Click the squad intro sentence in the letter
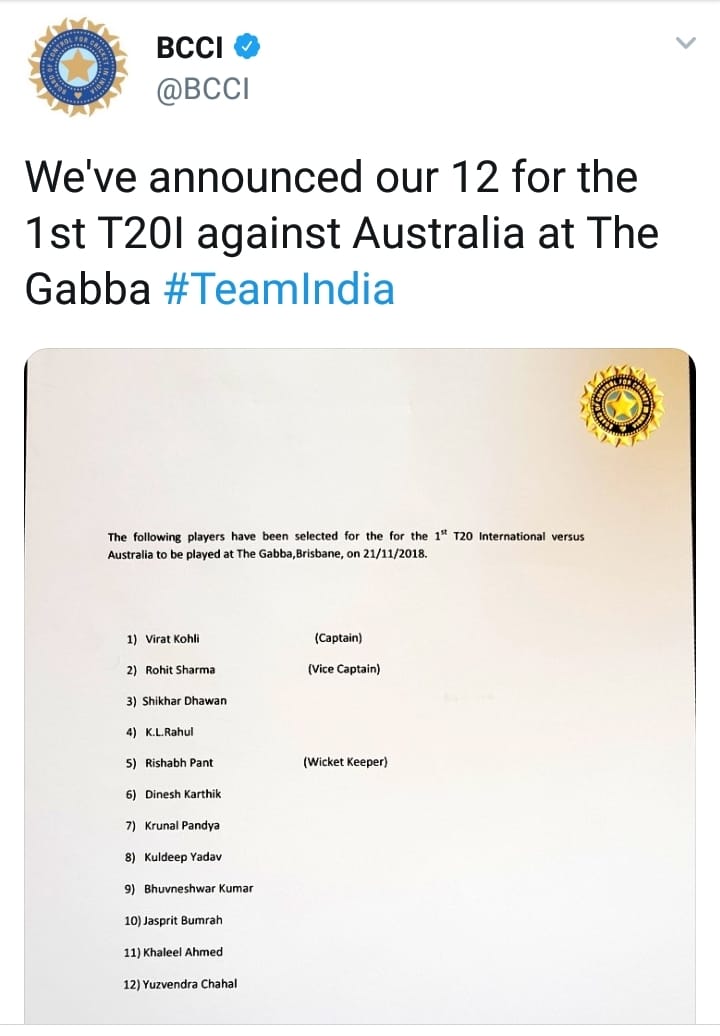Screen dimensions: 720x1036 click(345, 544)
